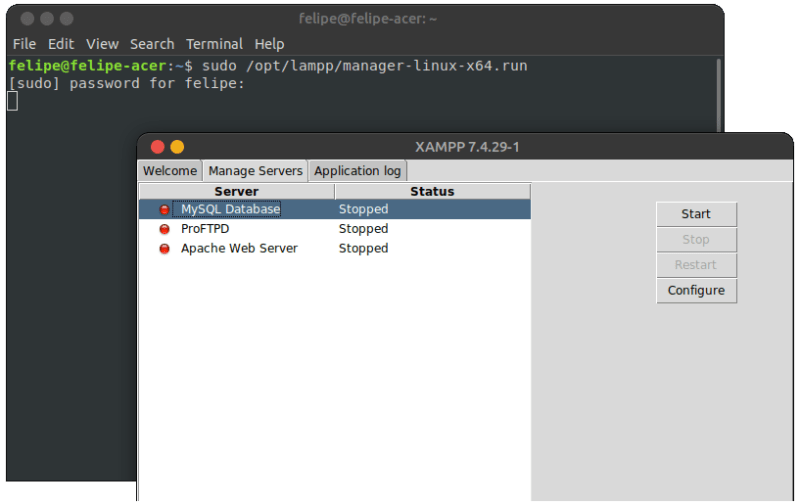Start the selected server with Start button
800x504 pixels.
coord(696,214)
